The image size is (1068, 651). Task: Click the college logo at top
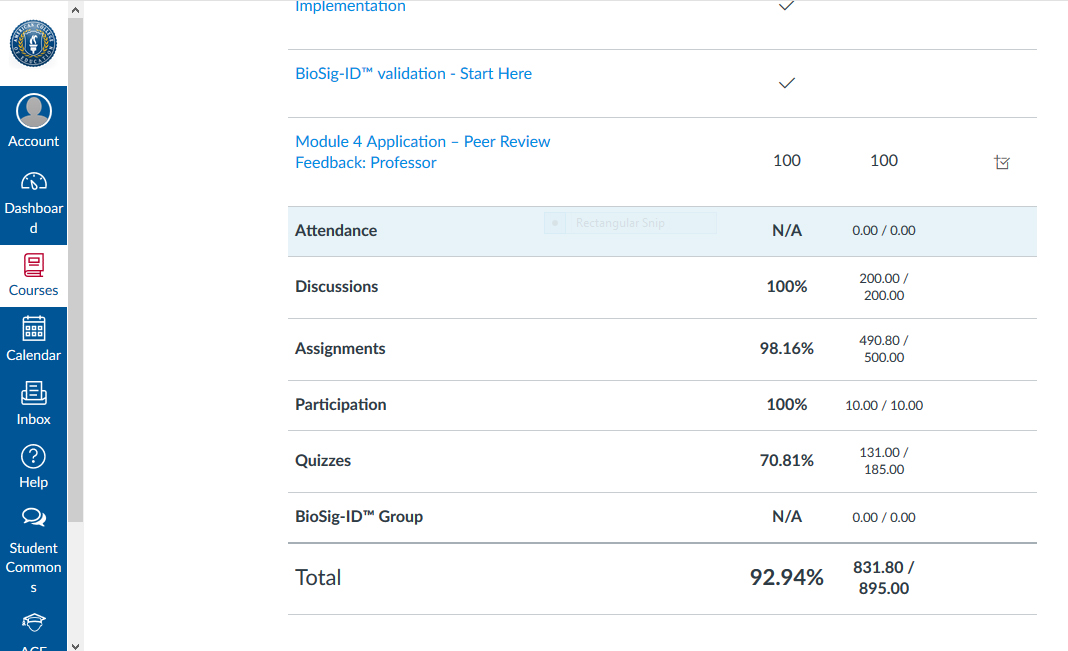[33, 44]
